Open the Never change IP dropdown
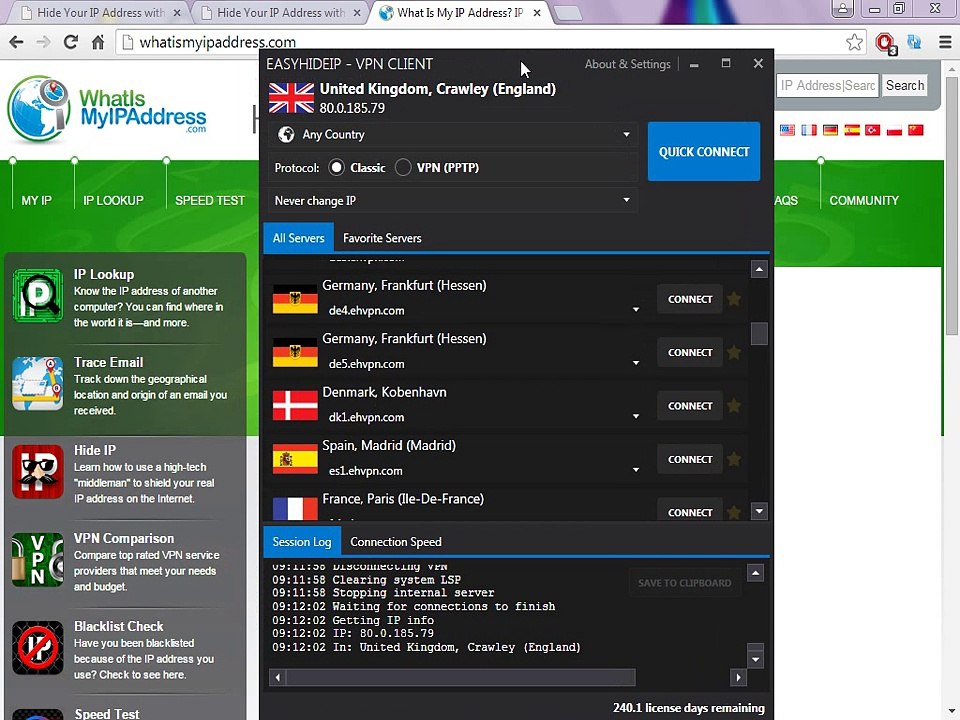The height and width of the screenshot is (720, 960). click(x=452, y=200)
